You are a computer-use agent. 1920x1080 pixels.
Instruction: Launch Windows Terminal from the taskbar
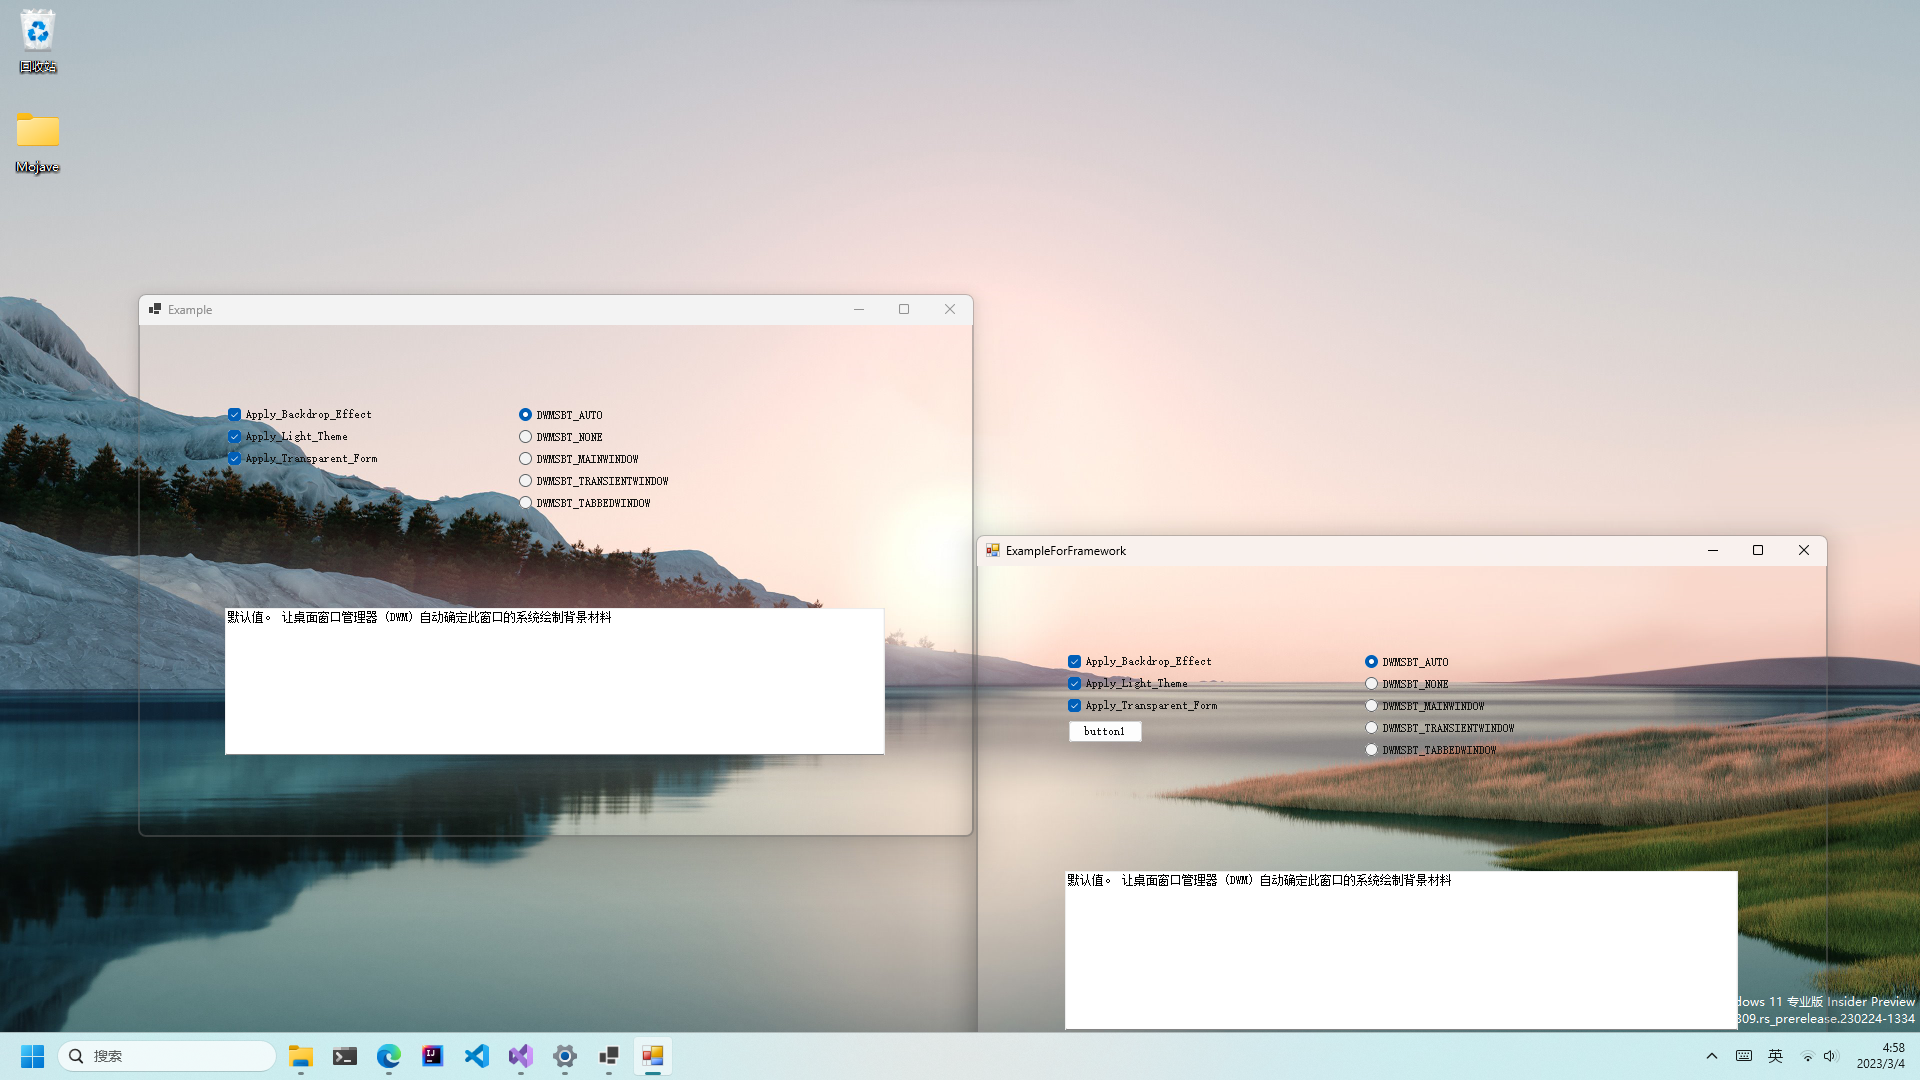coord(345,1056)
